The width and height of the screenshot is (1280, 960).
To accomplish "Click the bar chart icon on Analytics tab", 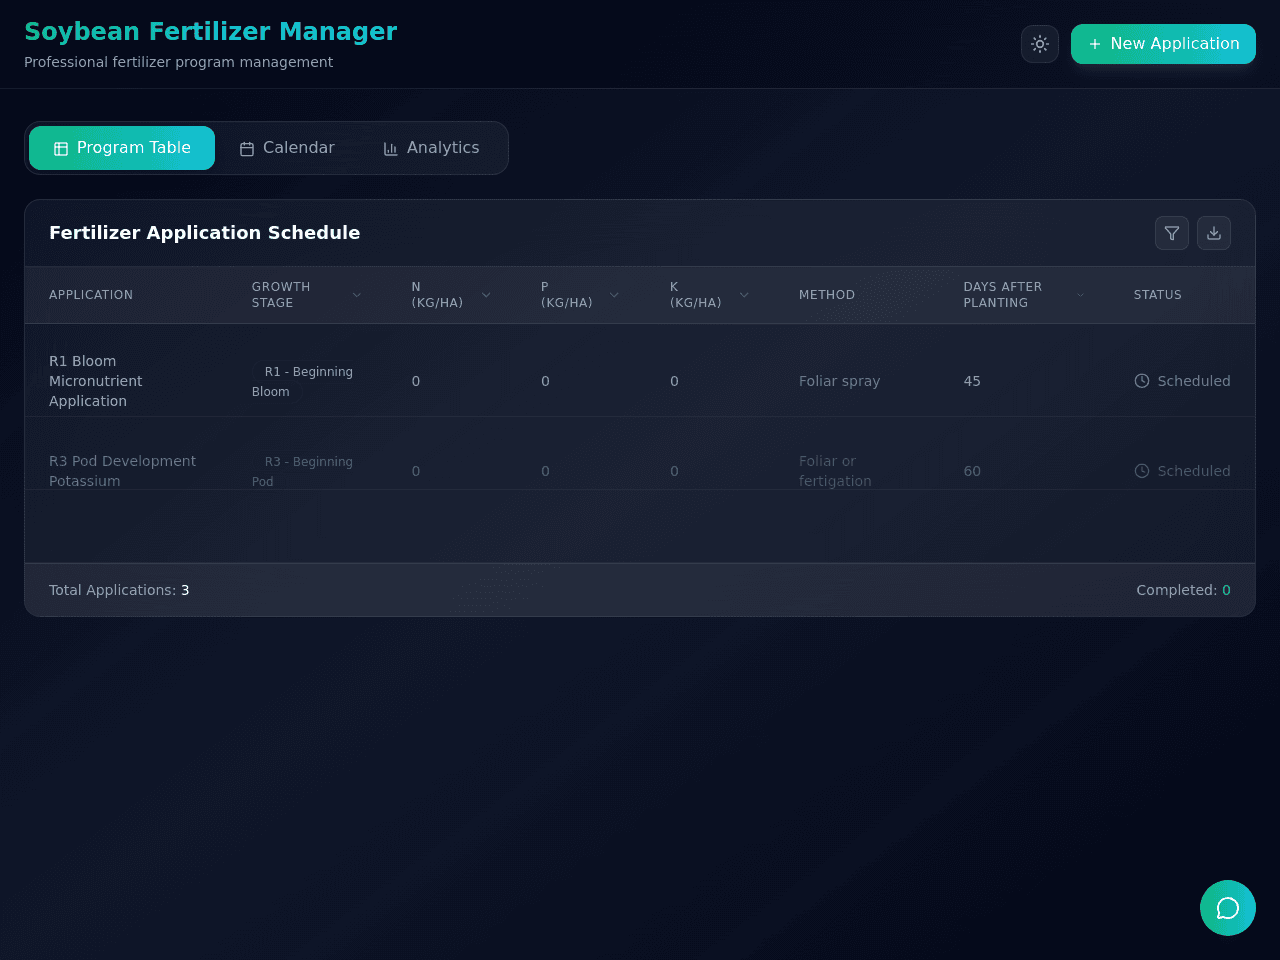I will click(x=391, y=149).
